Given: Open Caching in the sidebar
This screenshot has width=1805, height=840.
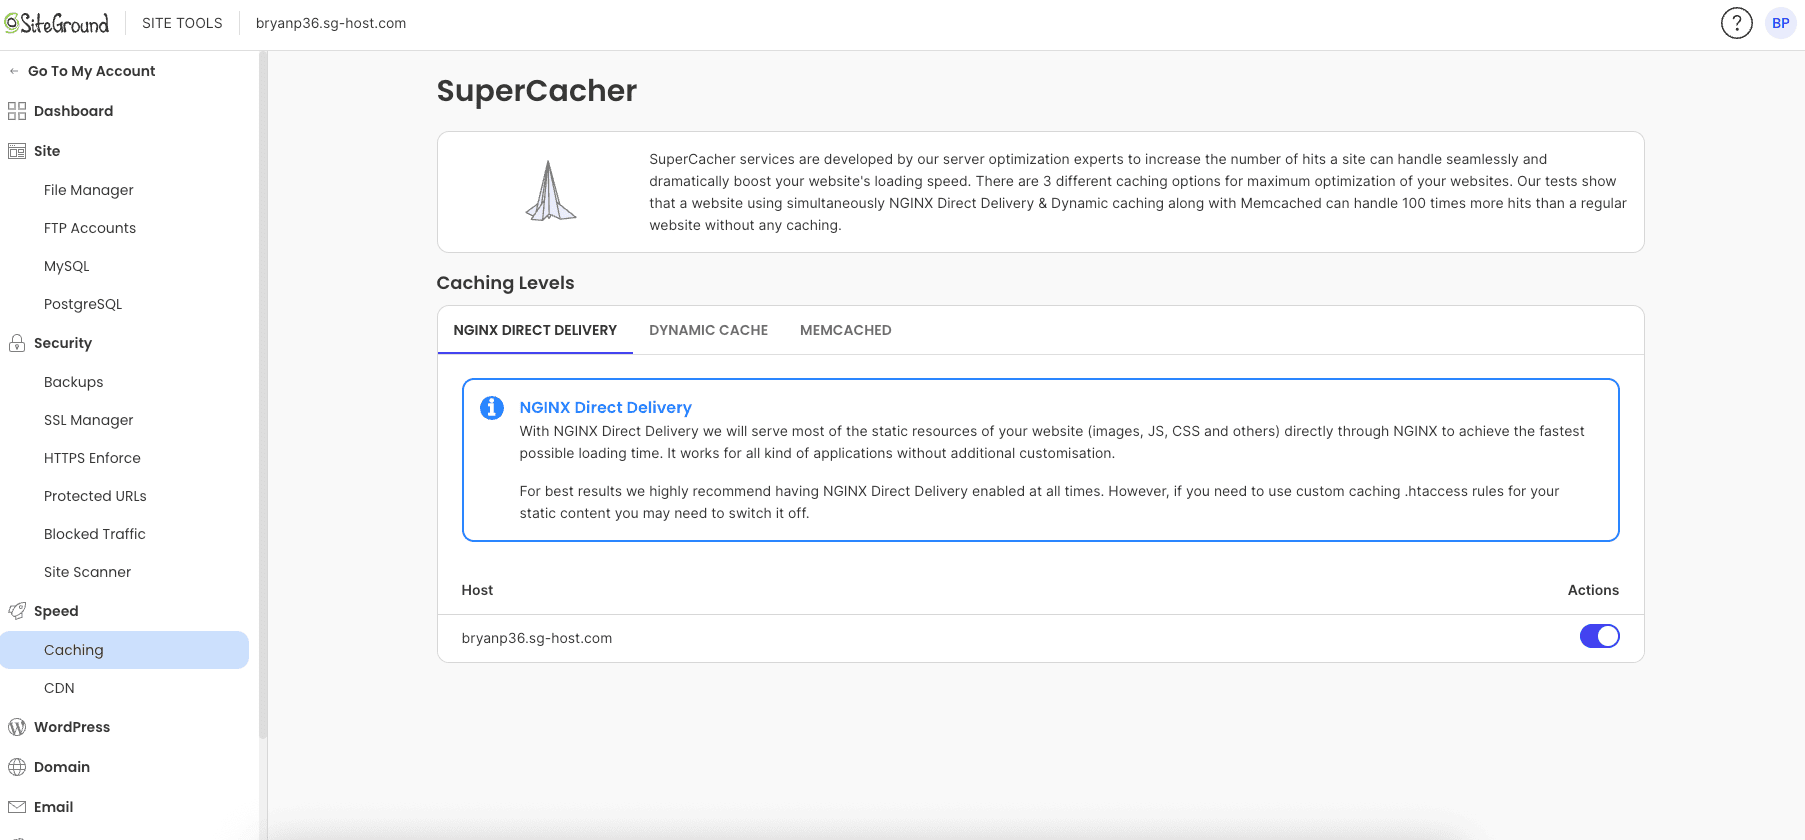Looking at the screenshot, I should pyautogui.click(x=125, y=650).
